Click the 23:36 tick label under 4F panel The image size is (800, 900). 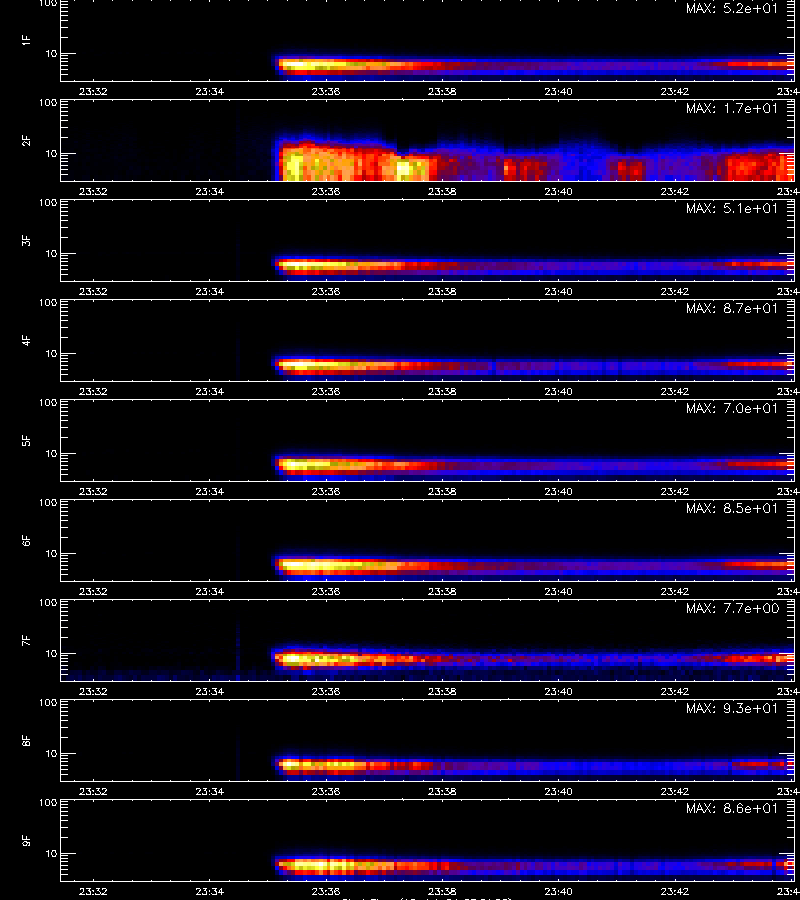coord(326,391)
